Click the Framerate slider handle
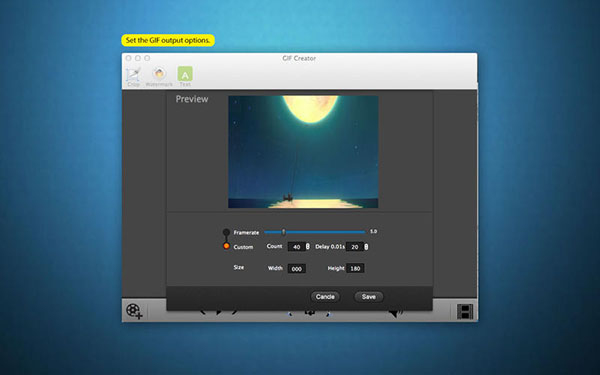This screenshot has width=600, height=375. pos(284,232)
